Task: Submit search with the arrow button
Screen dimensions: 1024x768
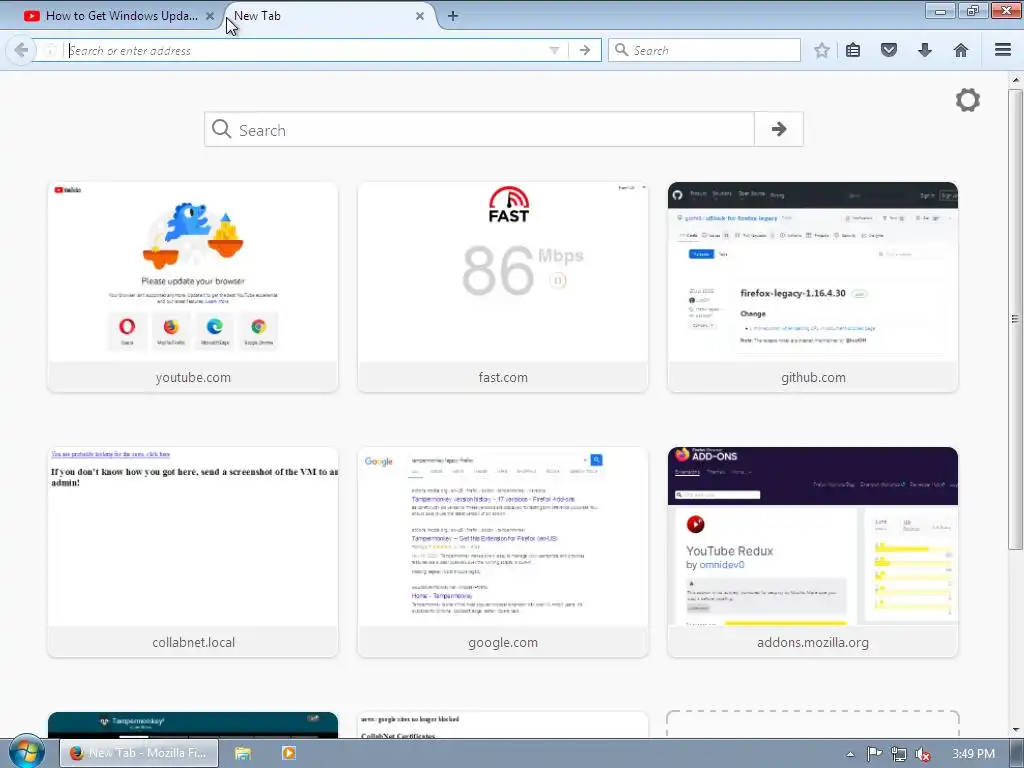Action: (x=778, y=129)
